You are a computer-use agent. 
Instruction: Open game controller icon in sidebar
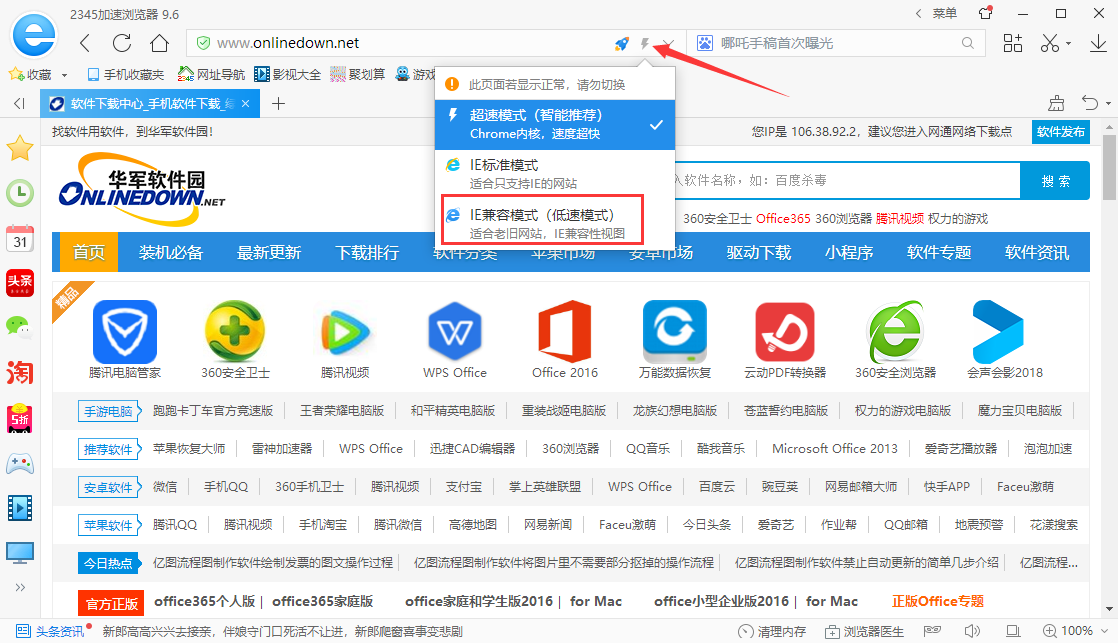coord(20,463)
